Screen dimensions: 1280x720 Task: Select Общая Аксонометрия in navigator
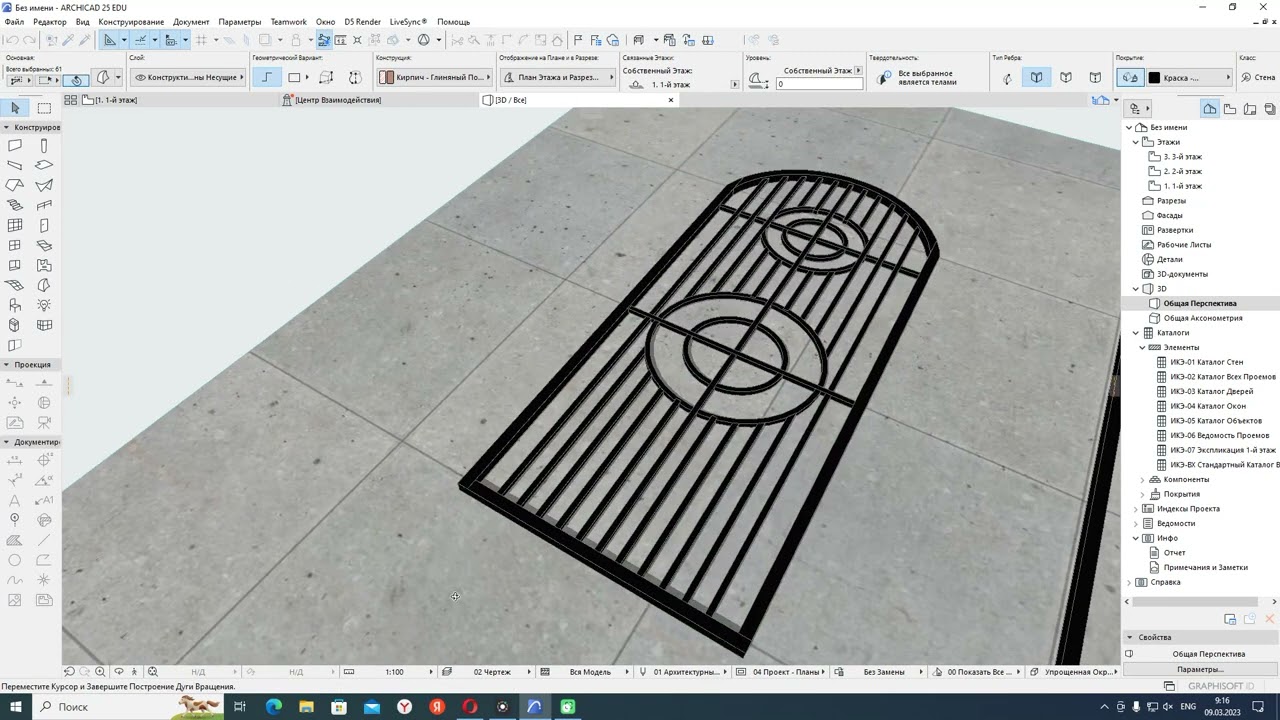1203,318
